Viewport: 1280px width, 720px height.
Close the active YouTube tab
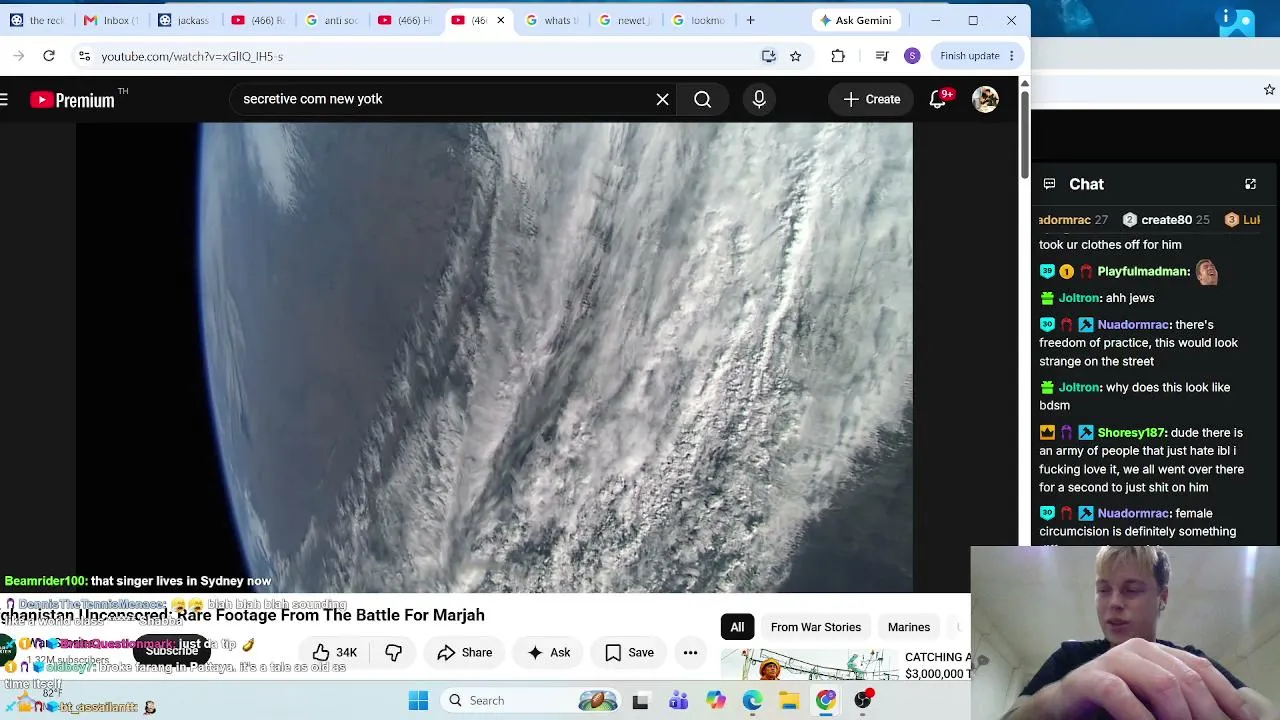[x=501, y=20]
